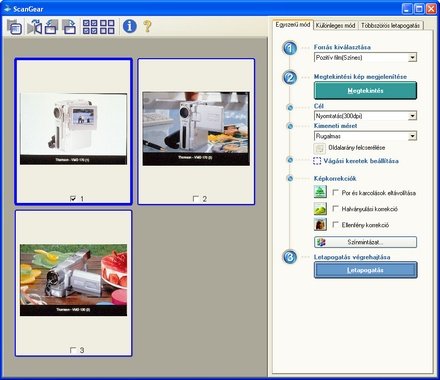440x380 pixels.
Task: Open the Nyomtatás(300dpi) target dropdown
Action: point(365,116)
